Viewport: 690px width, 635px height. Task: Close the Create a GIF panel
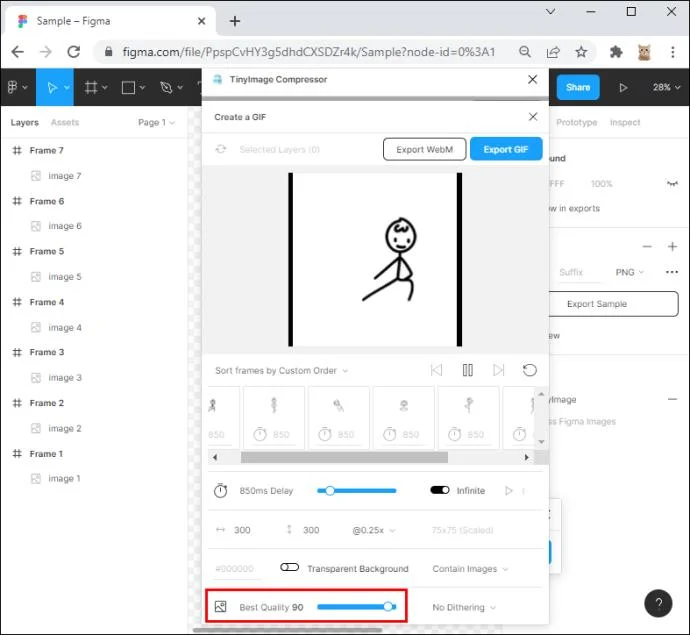tap(533, 117)
